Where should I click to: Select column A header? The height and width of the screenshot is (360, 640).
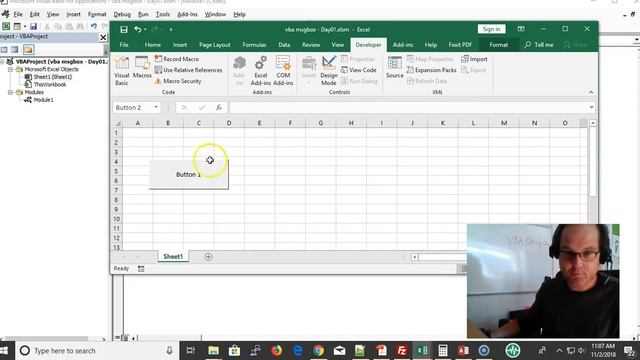point(138,123)
